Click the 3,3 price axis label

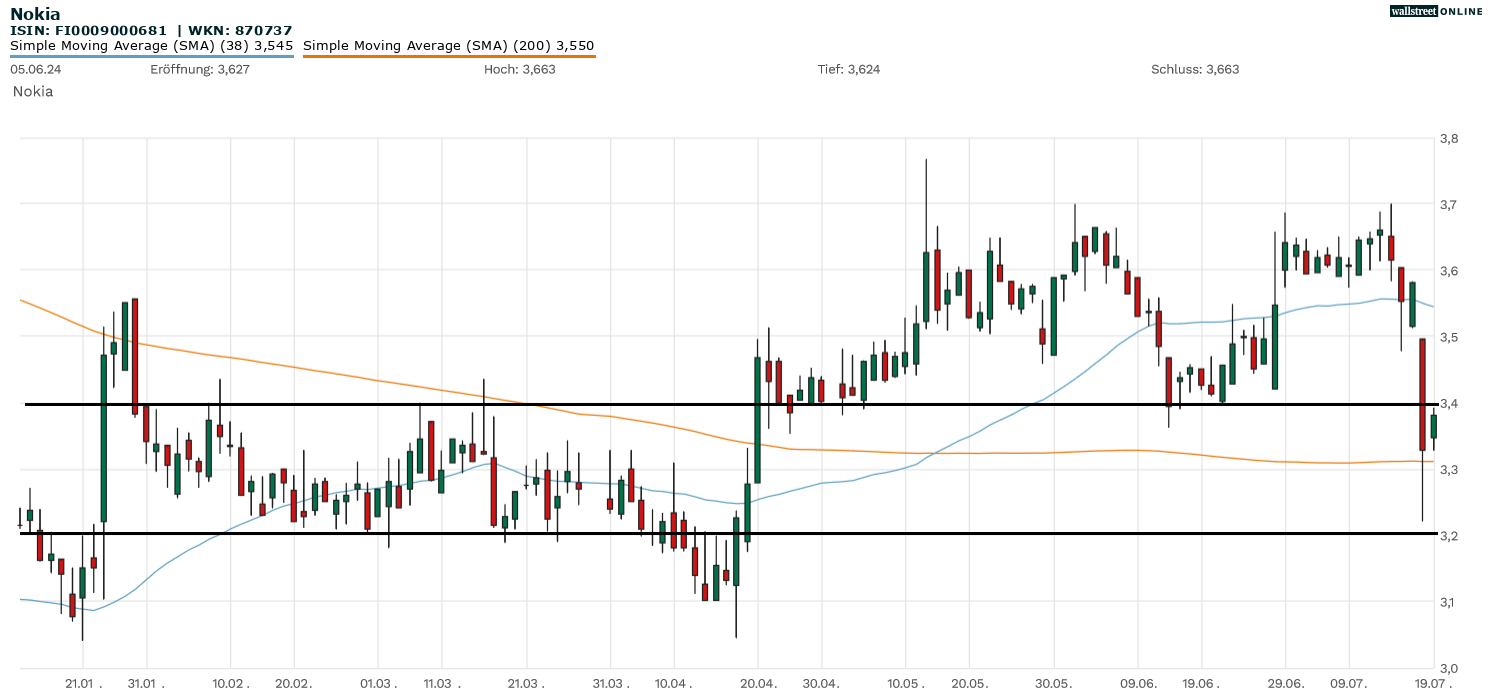coord(1447,469)
